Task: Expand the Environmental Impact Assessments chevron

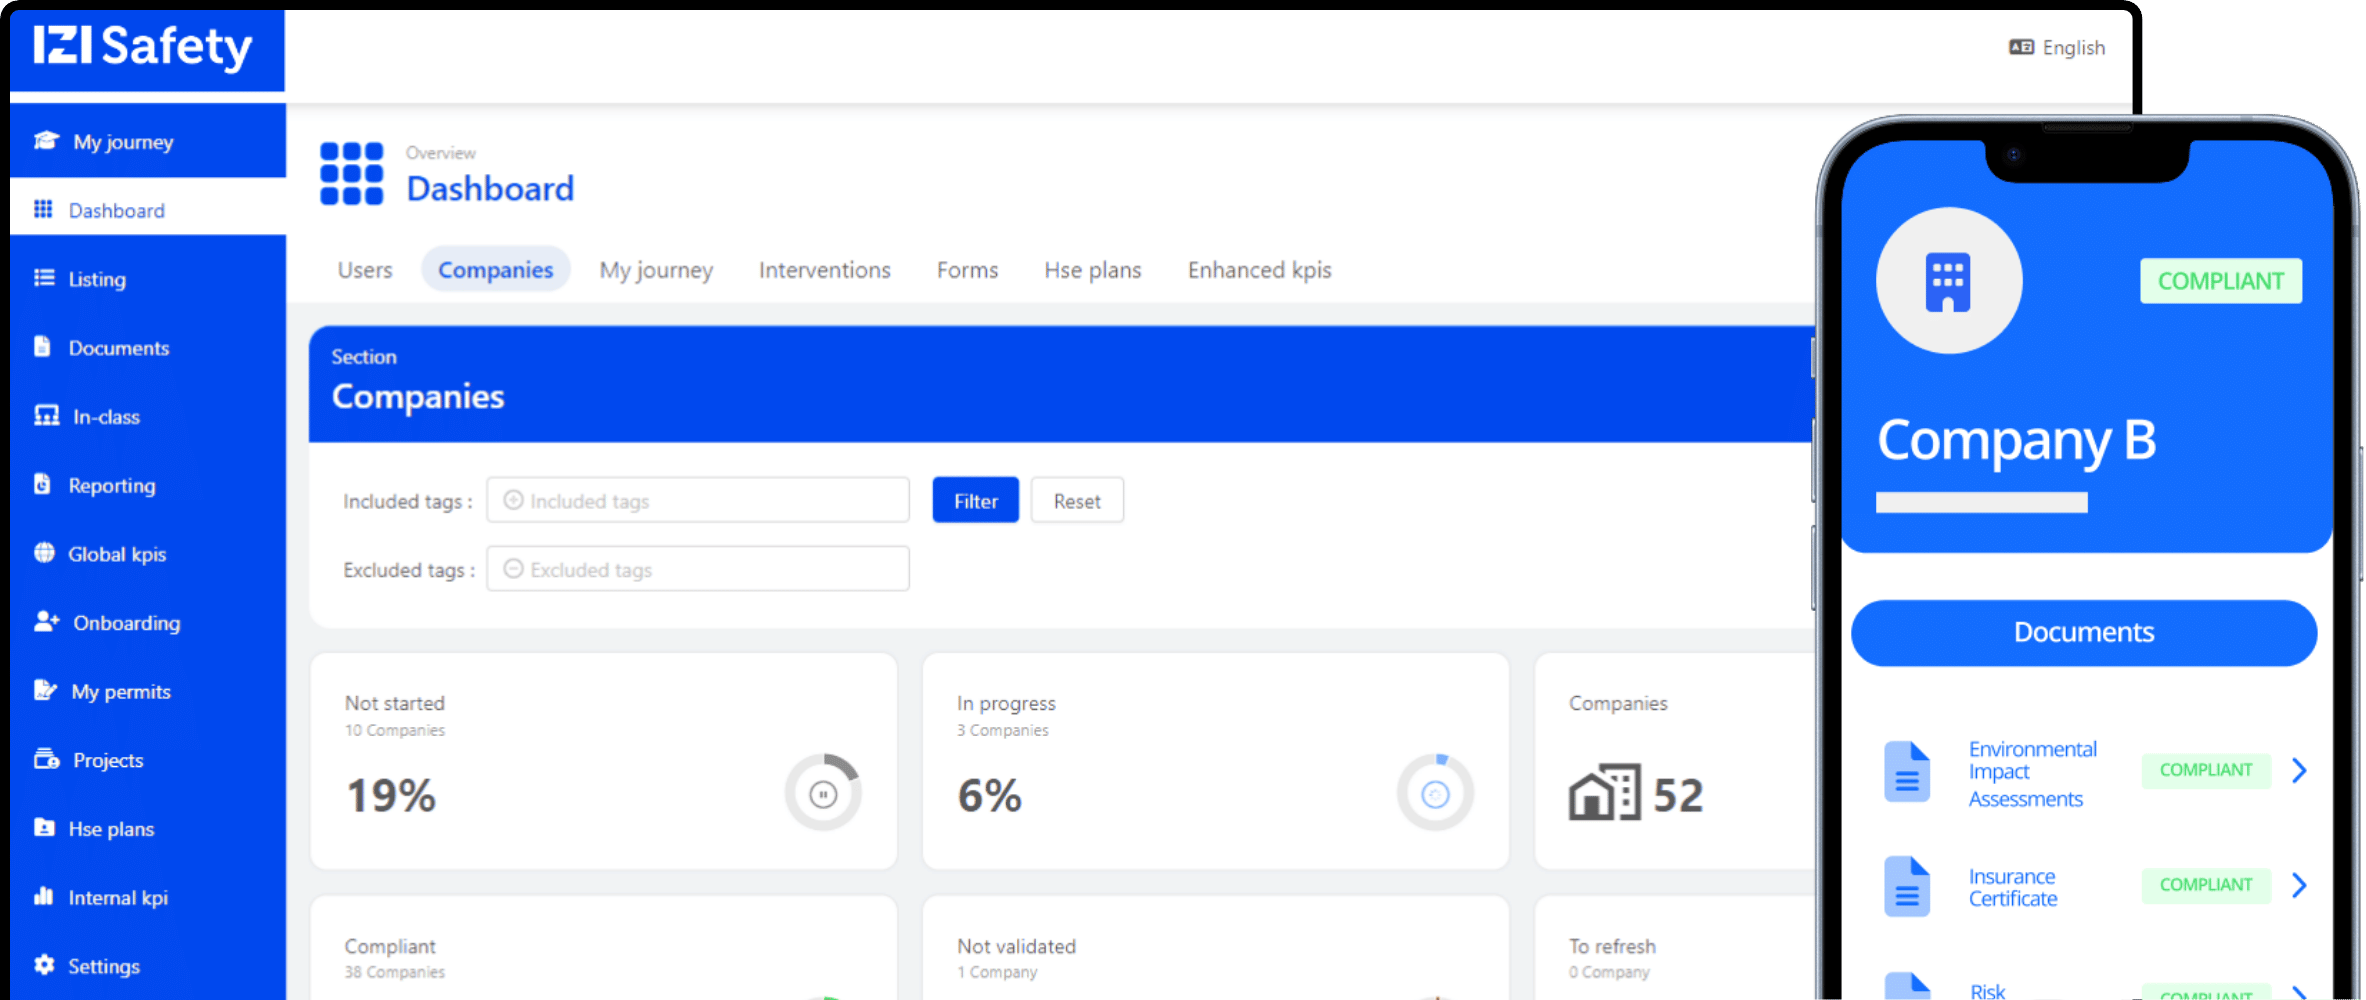Action: point(2299,770)
